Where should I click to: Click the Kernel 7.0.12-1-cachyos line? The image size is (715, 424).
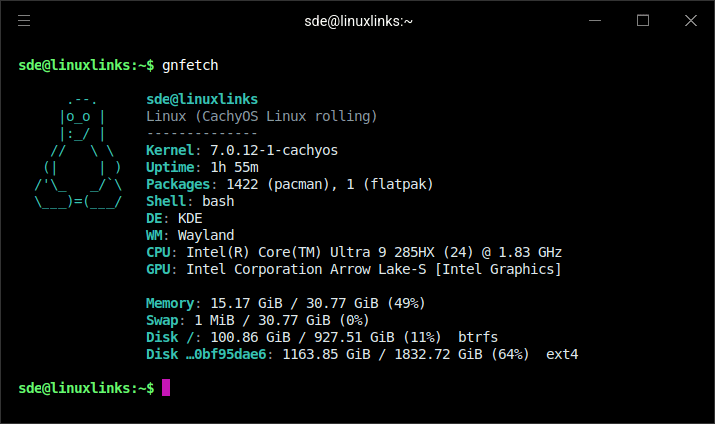[x=242, y=150]
